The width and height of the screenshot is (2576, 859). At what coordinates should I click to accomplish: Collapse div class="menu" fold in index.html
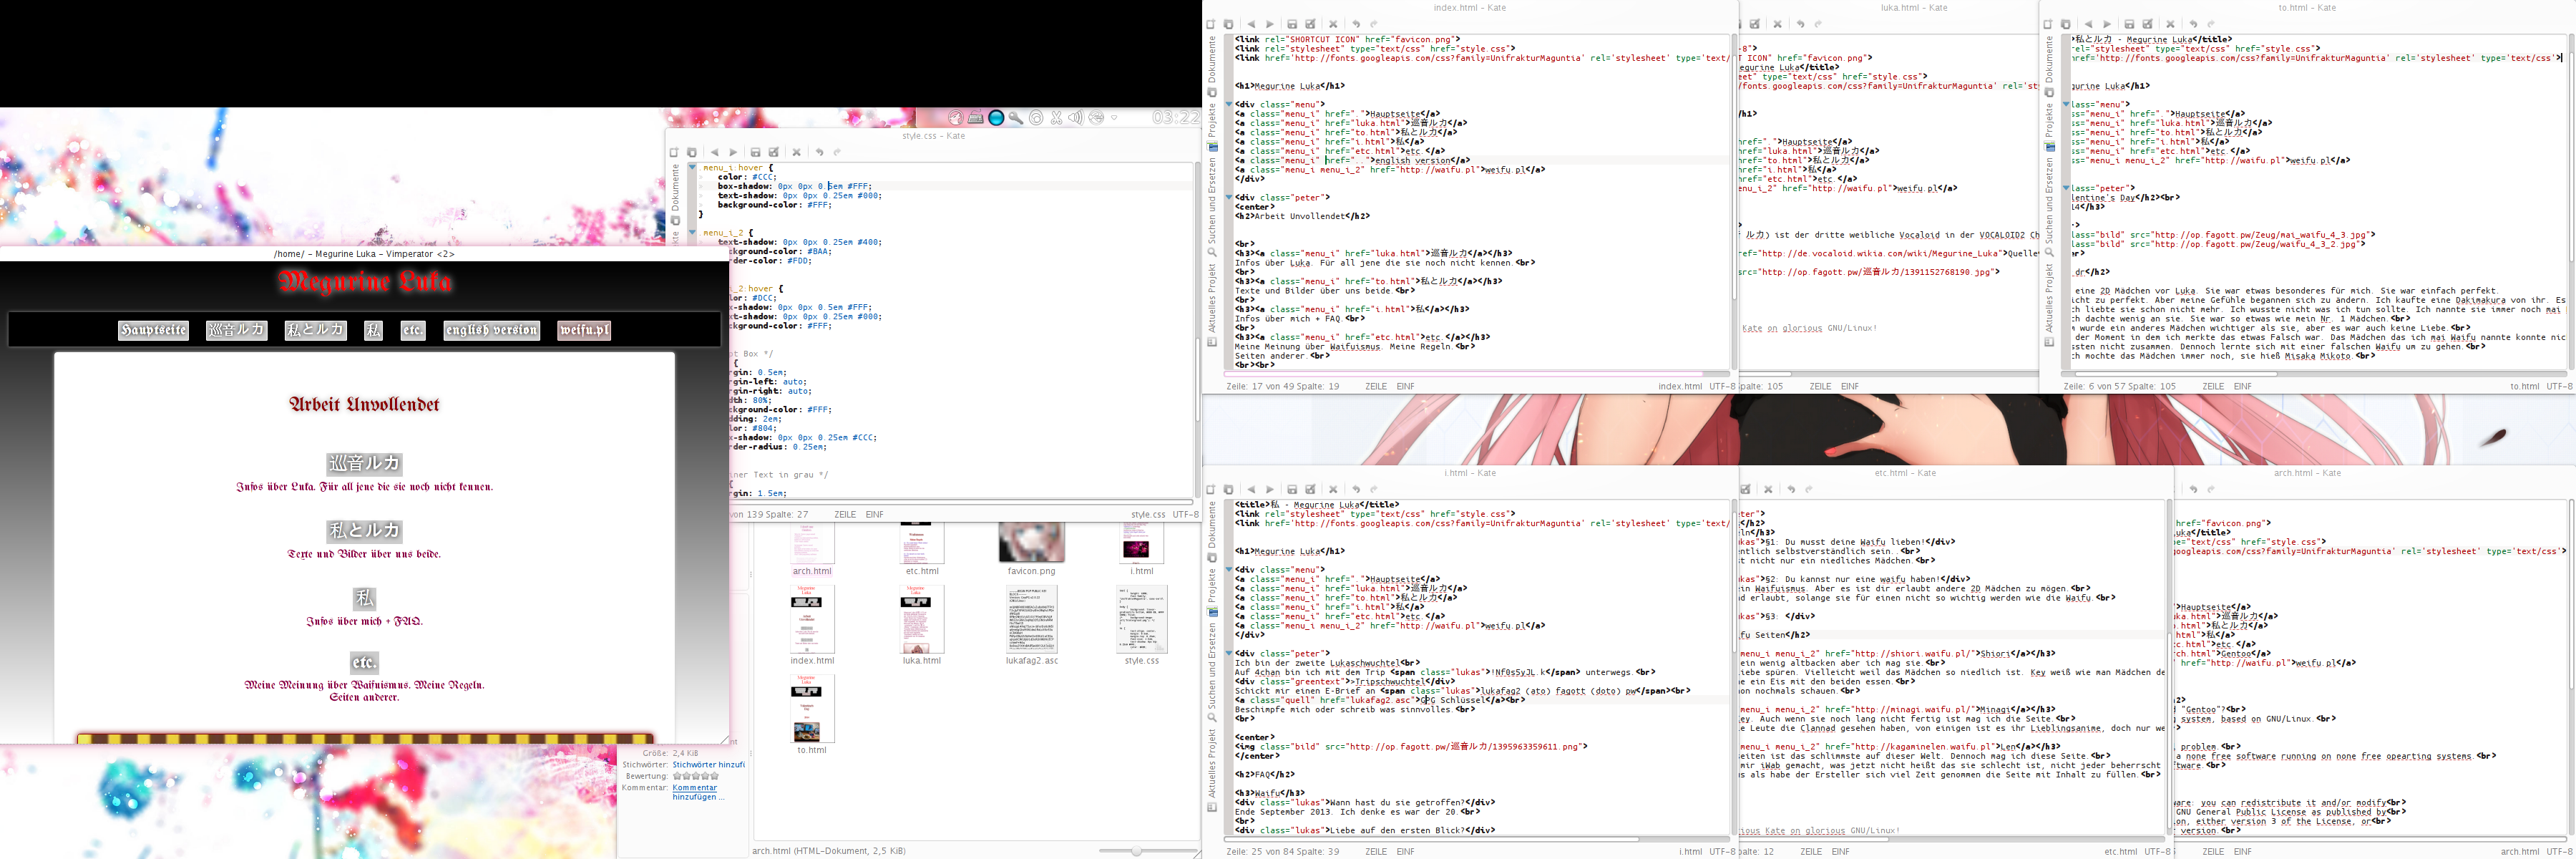[1229, 104]
